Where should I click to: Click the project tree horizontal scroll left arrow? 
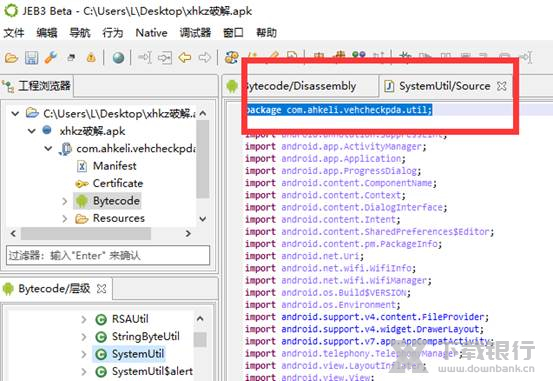[x=13, y=234]
